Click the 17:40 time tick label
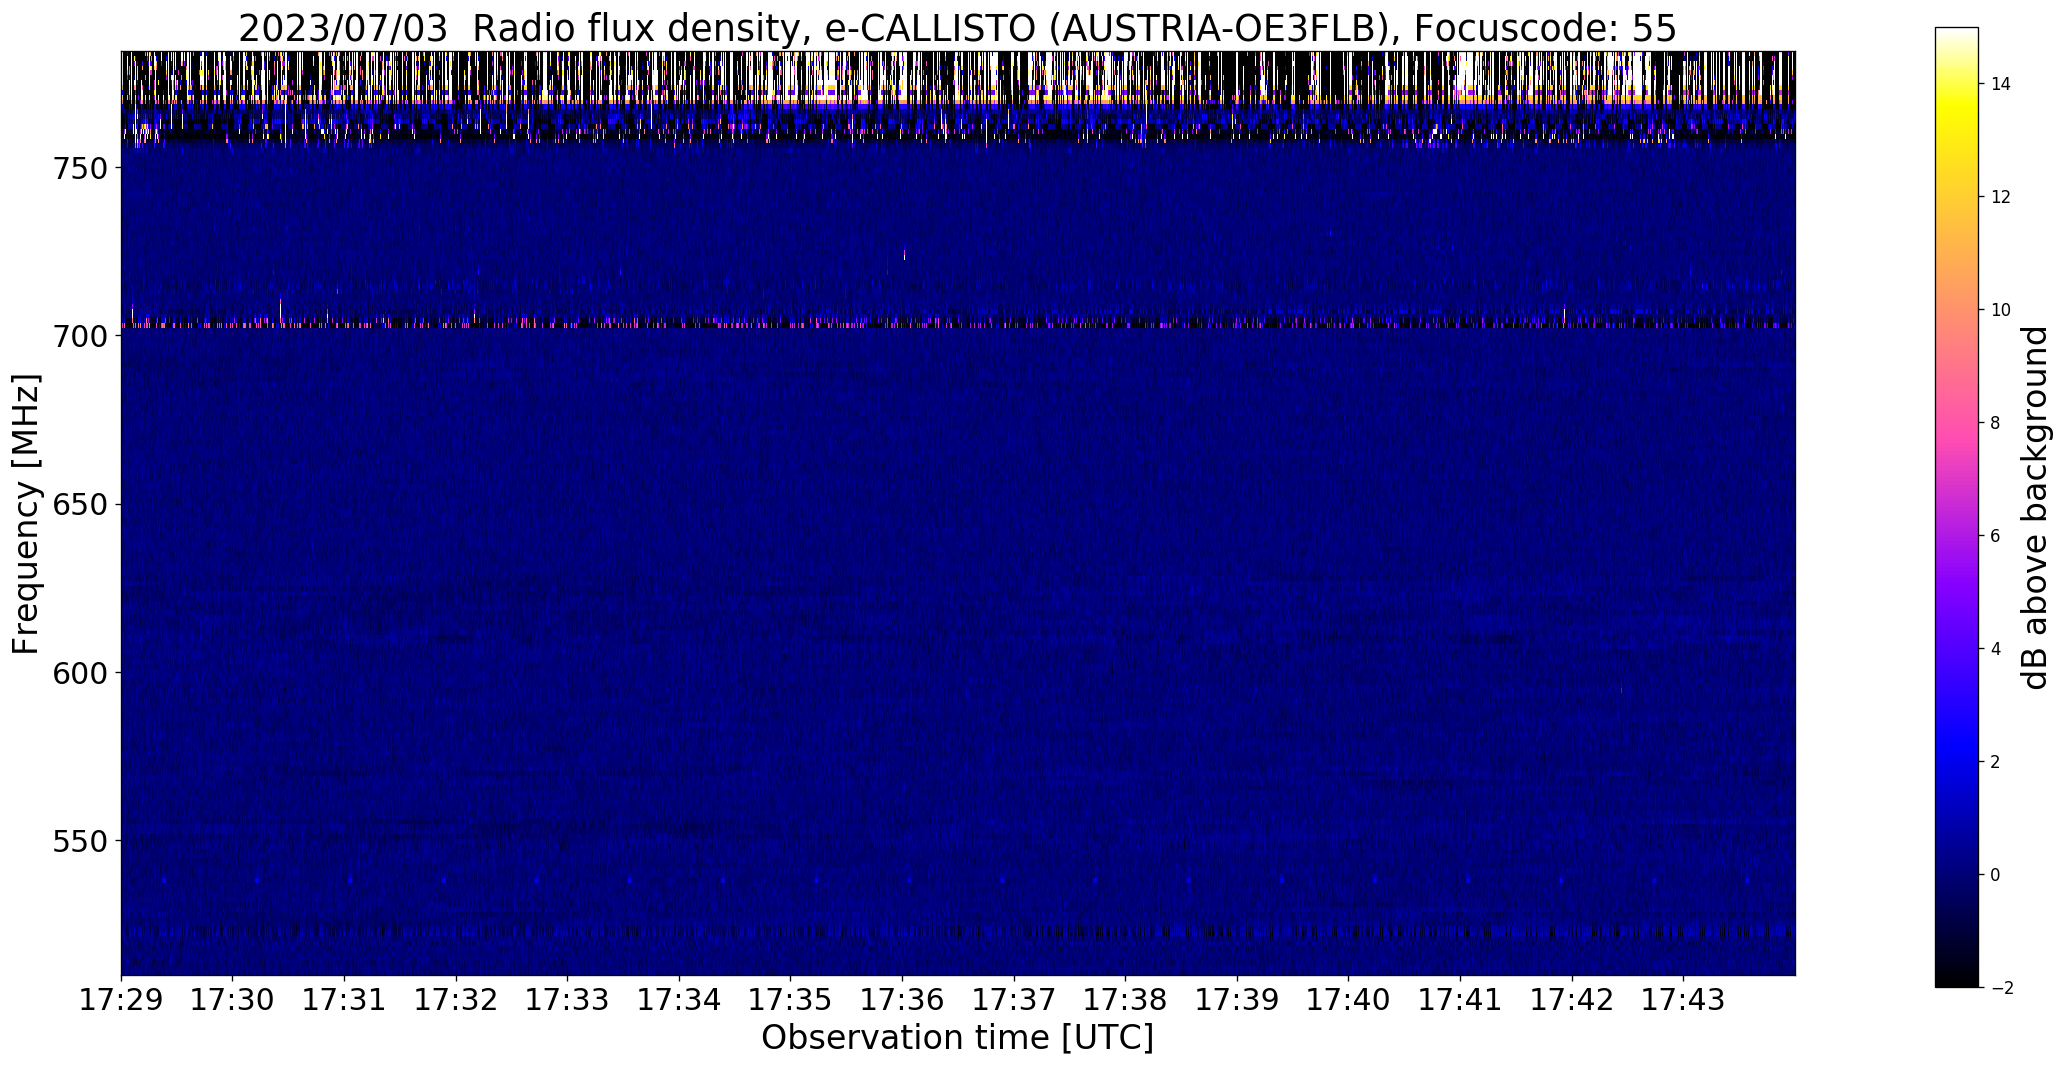2066x1067 pixels. [1349, 1000]
